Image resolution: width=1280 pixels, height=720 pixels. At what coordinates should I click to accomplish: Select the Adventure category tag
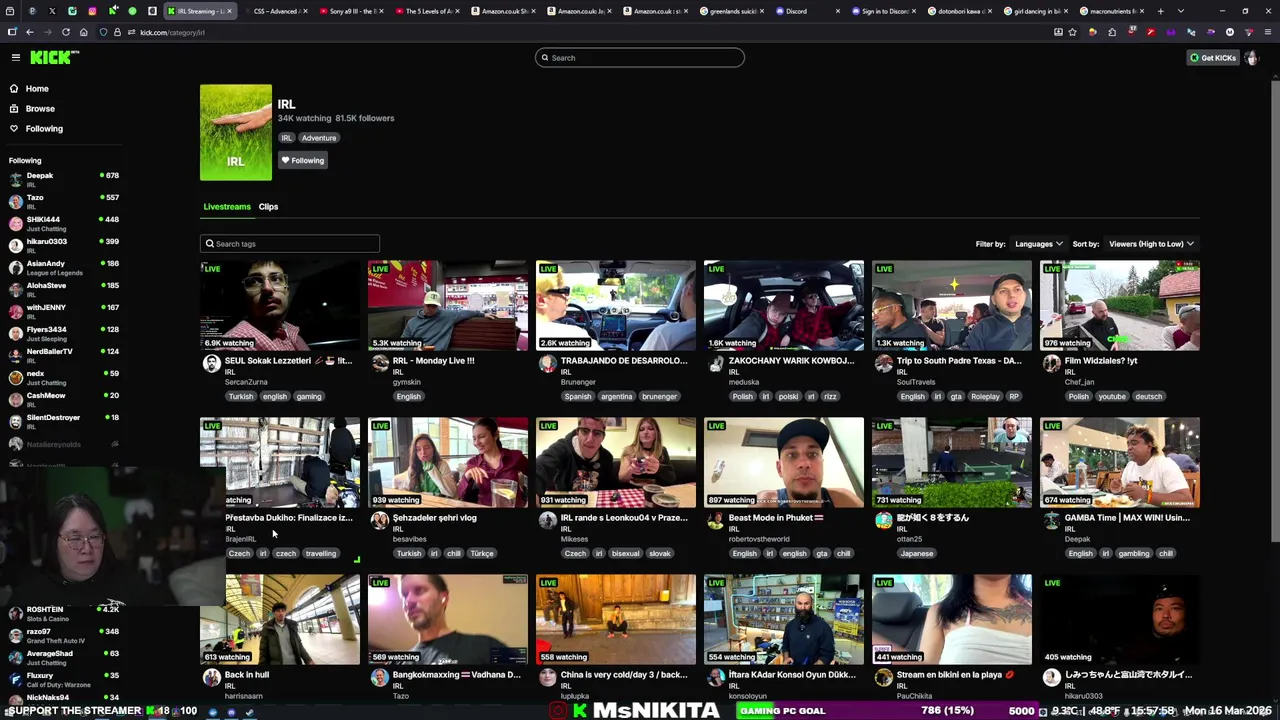[319, 138]
